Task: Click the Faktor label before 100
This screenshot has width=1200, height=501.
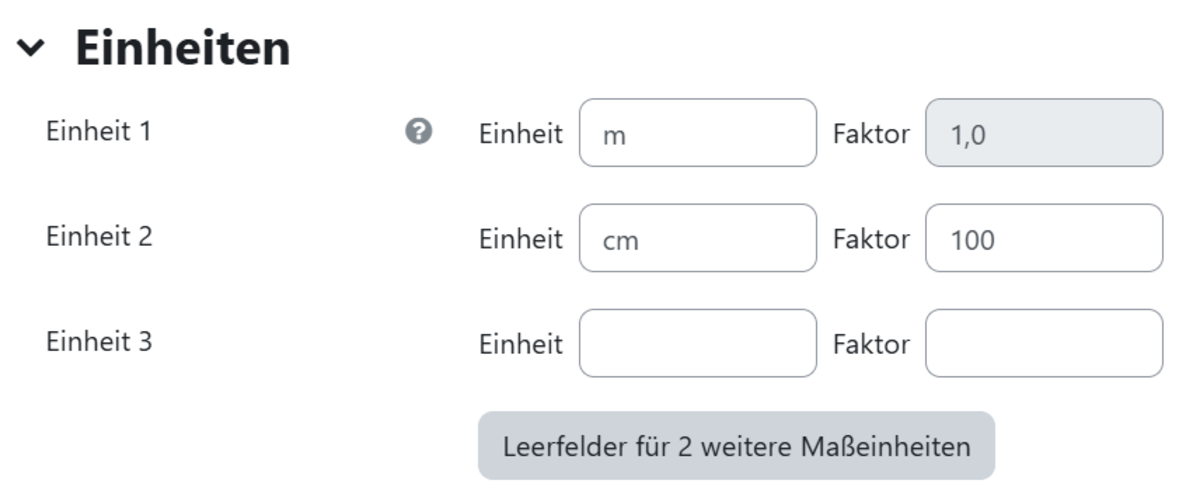Action: (871, 239)
